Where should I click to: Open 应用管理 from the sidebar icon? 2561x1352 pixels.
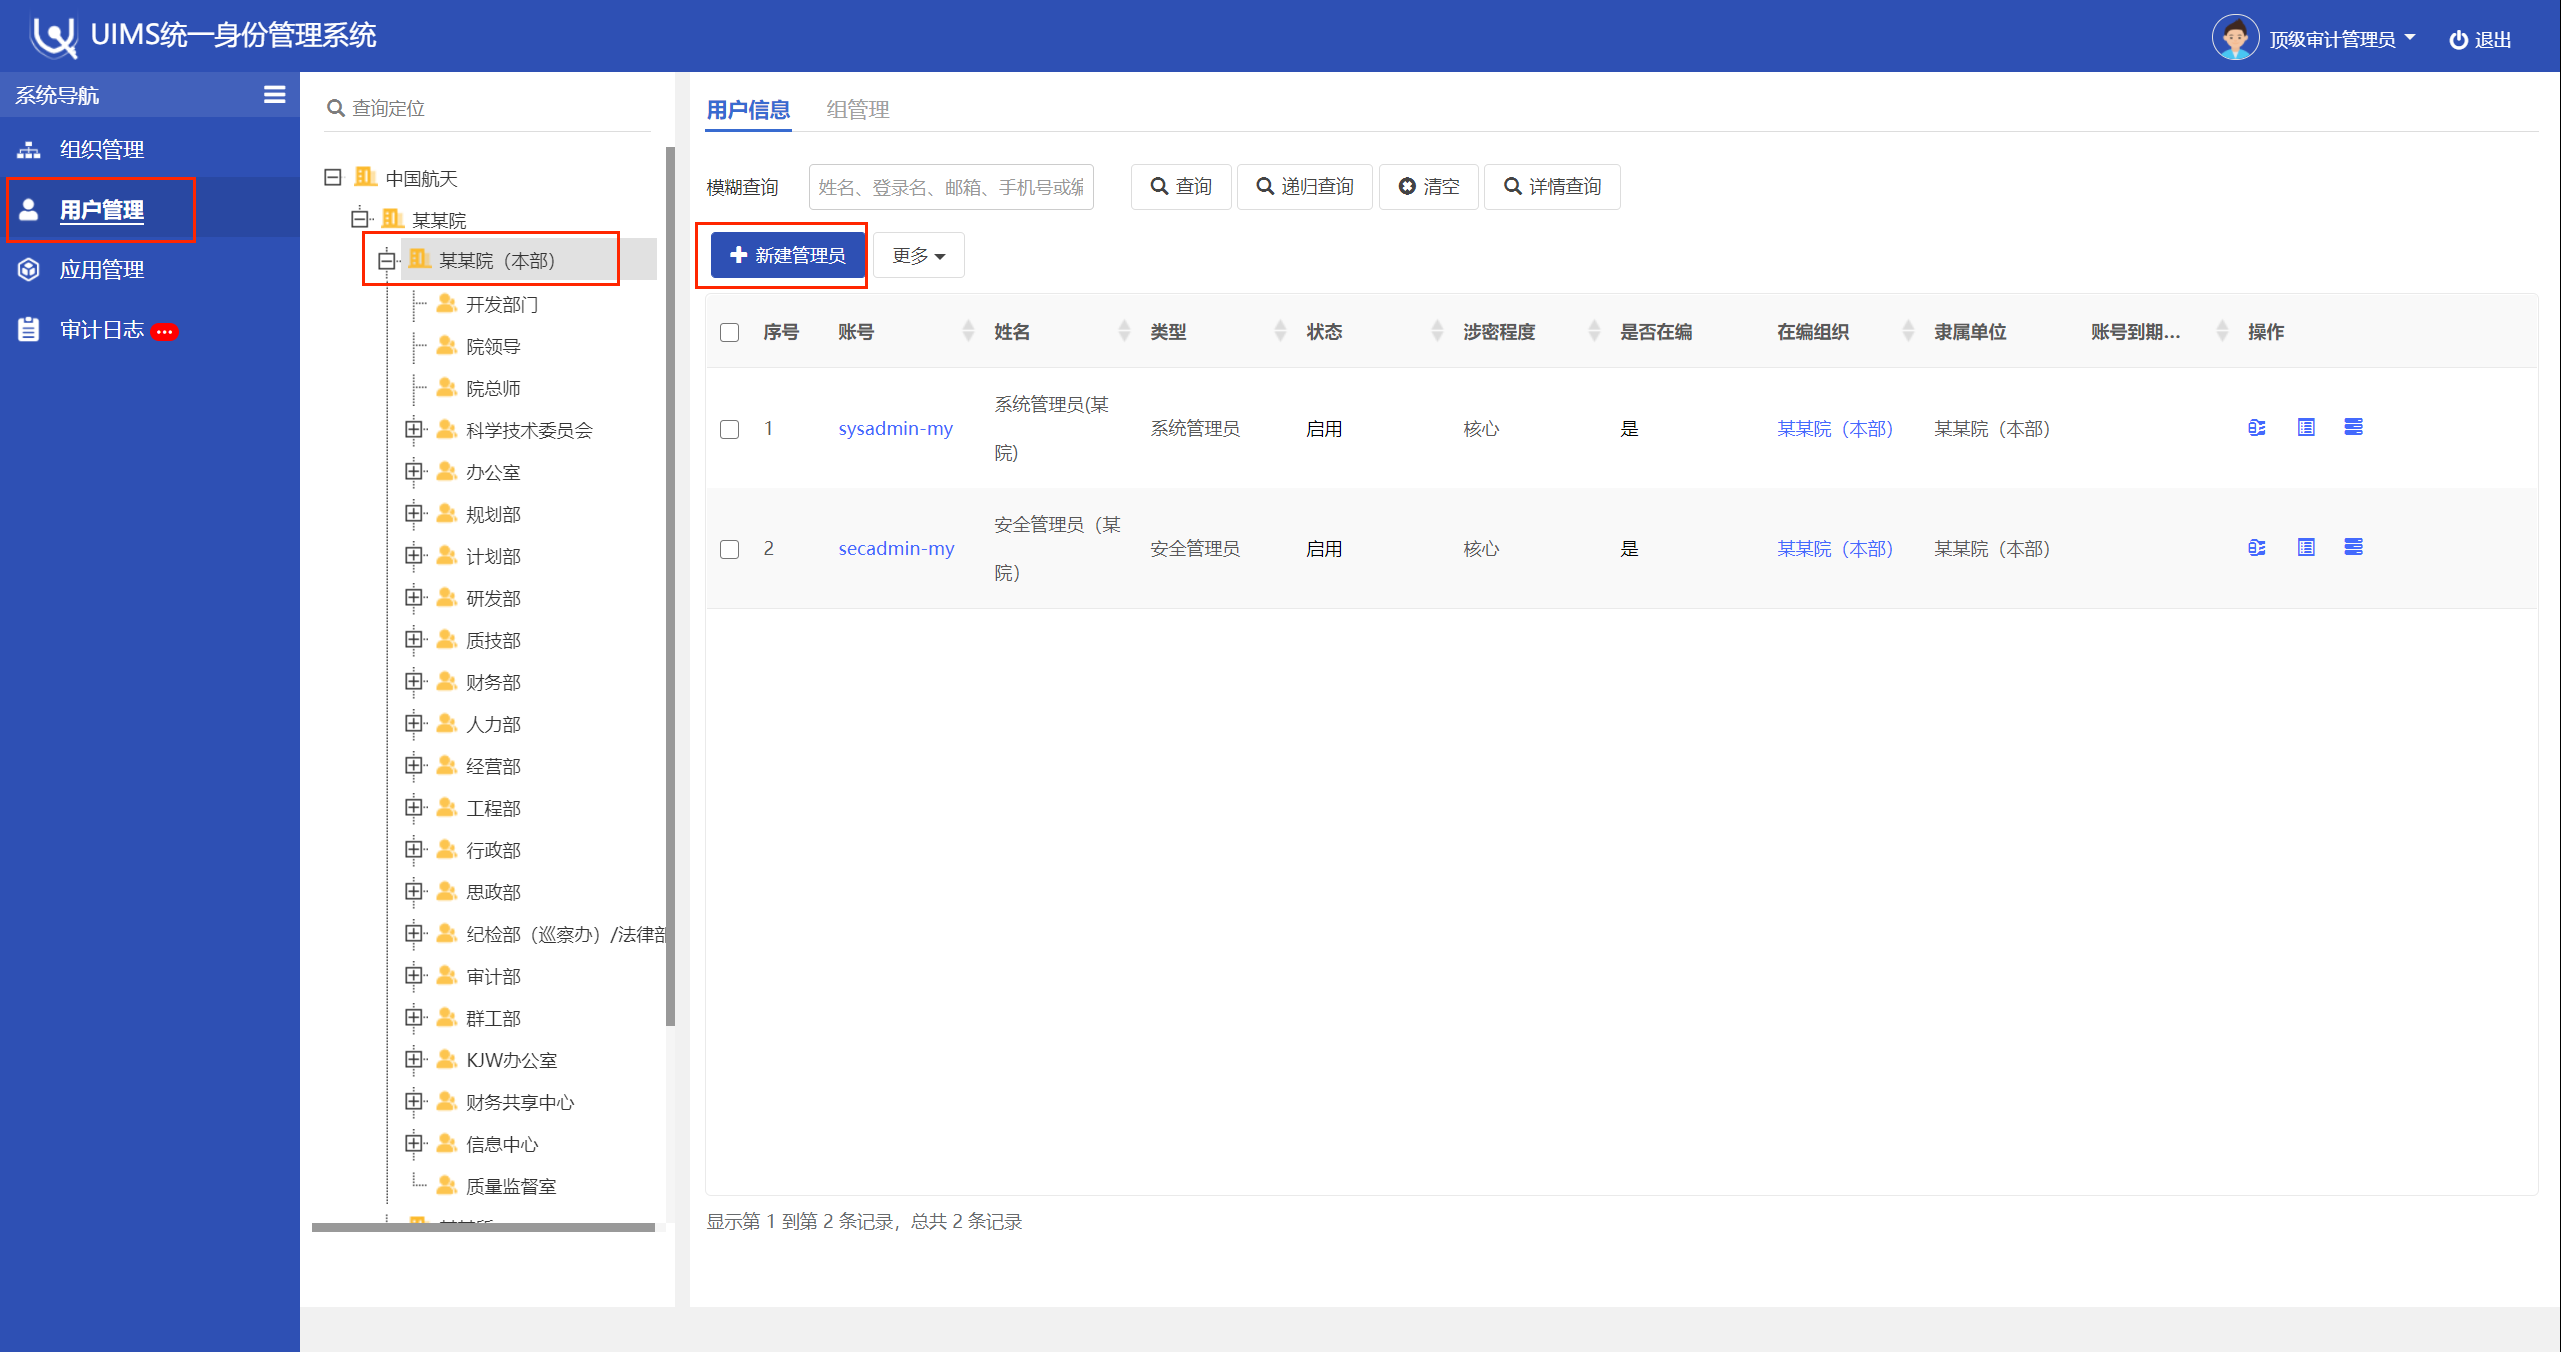29,270
